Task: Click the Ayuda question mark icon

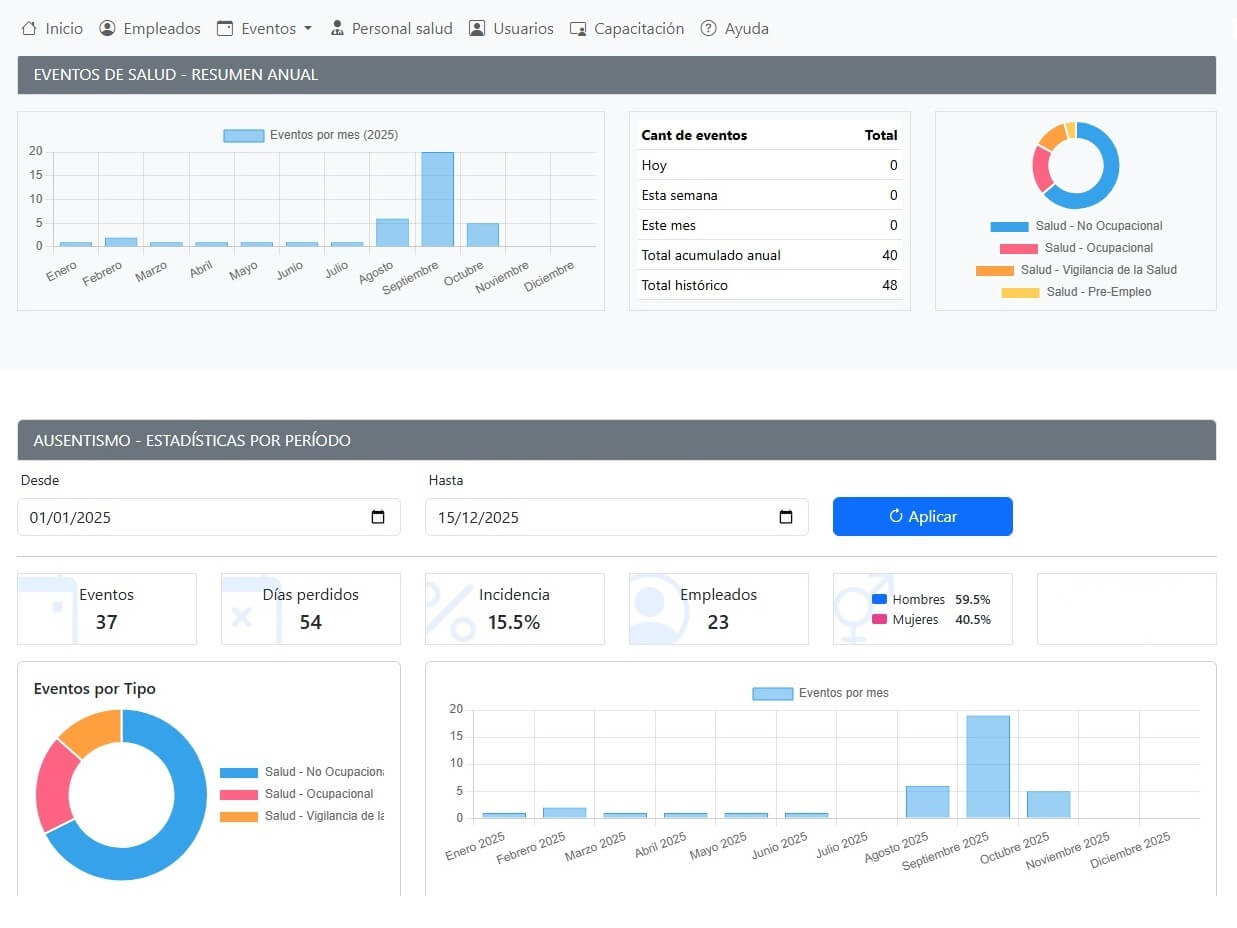Action: pos(709,29)
